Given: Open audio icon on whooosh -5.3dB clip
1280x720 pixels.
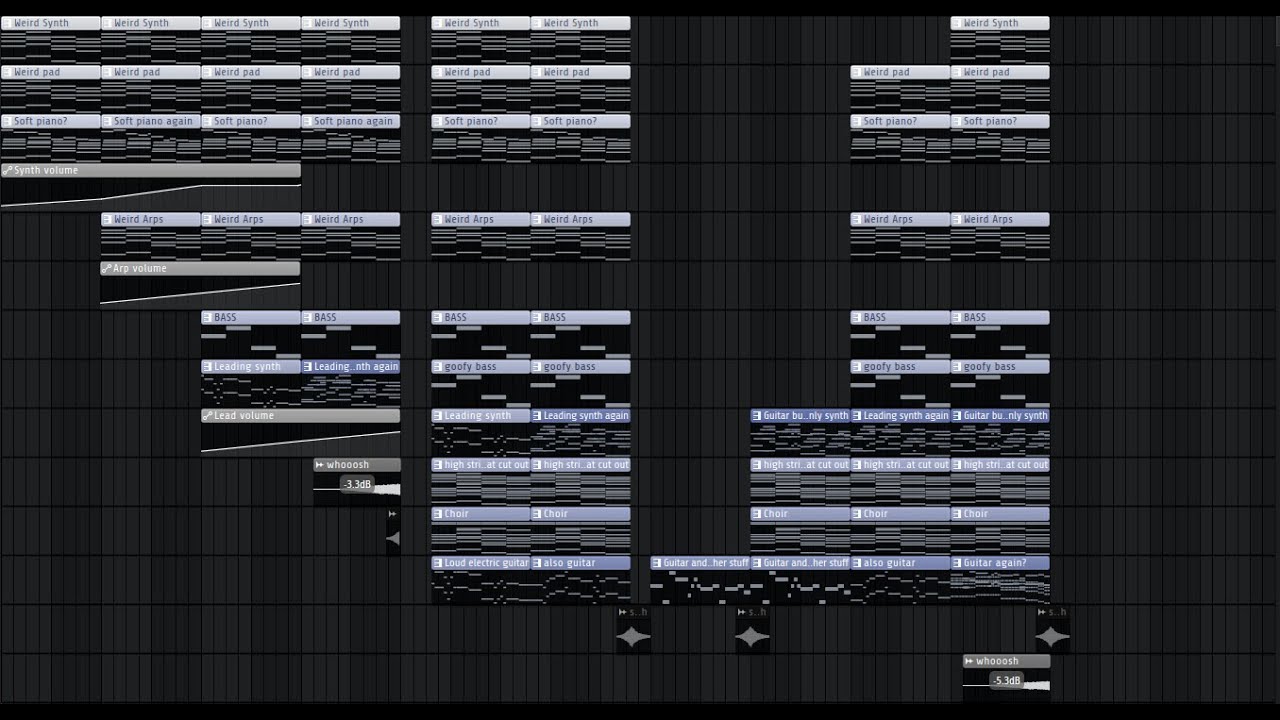Looking at the screenshot, I should pyautogui.click(x=969, y=661).
